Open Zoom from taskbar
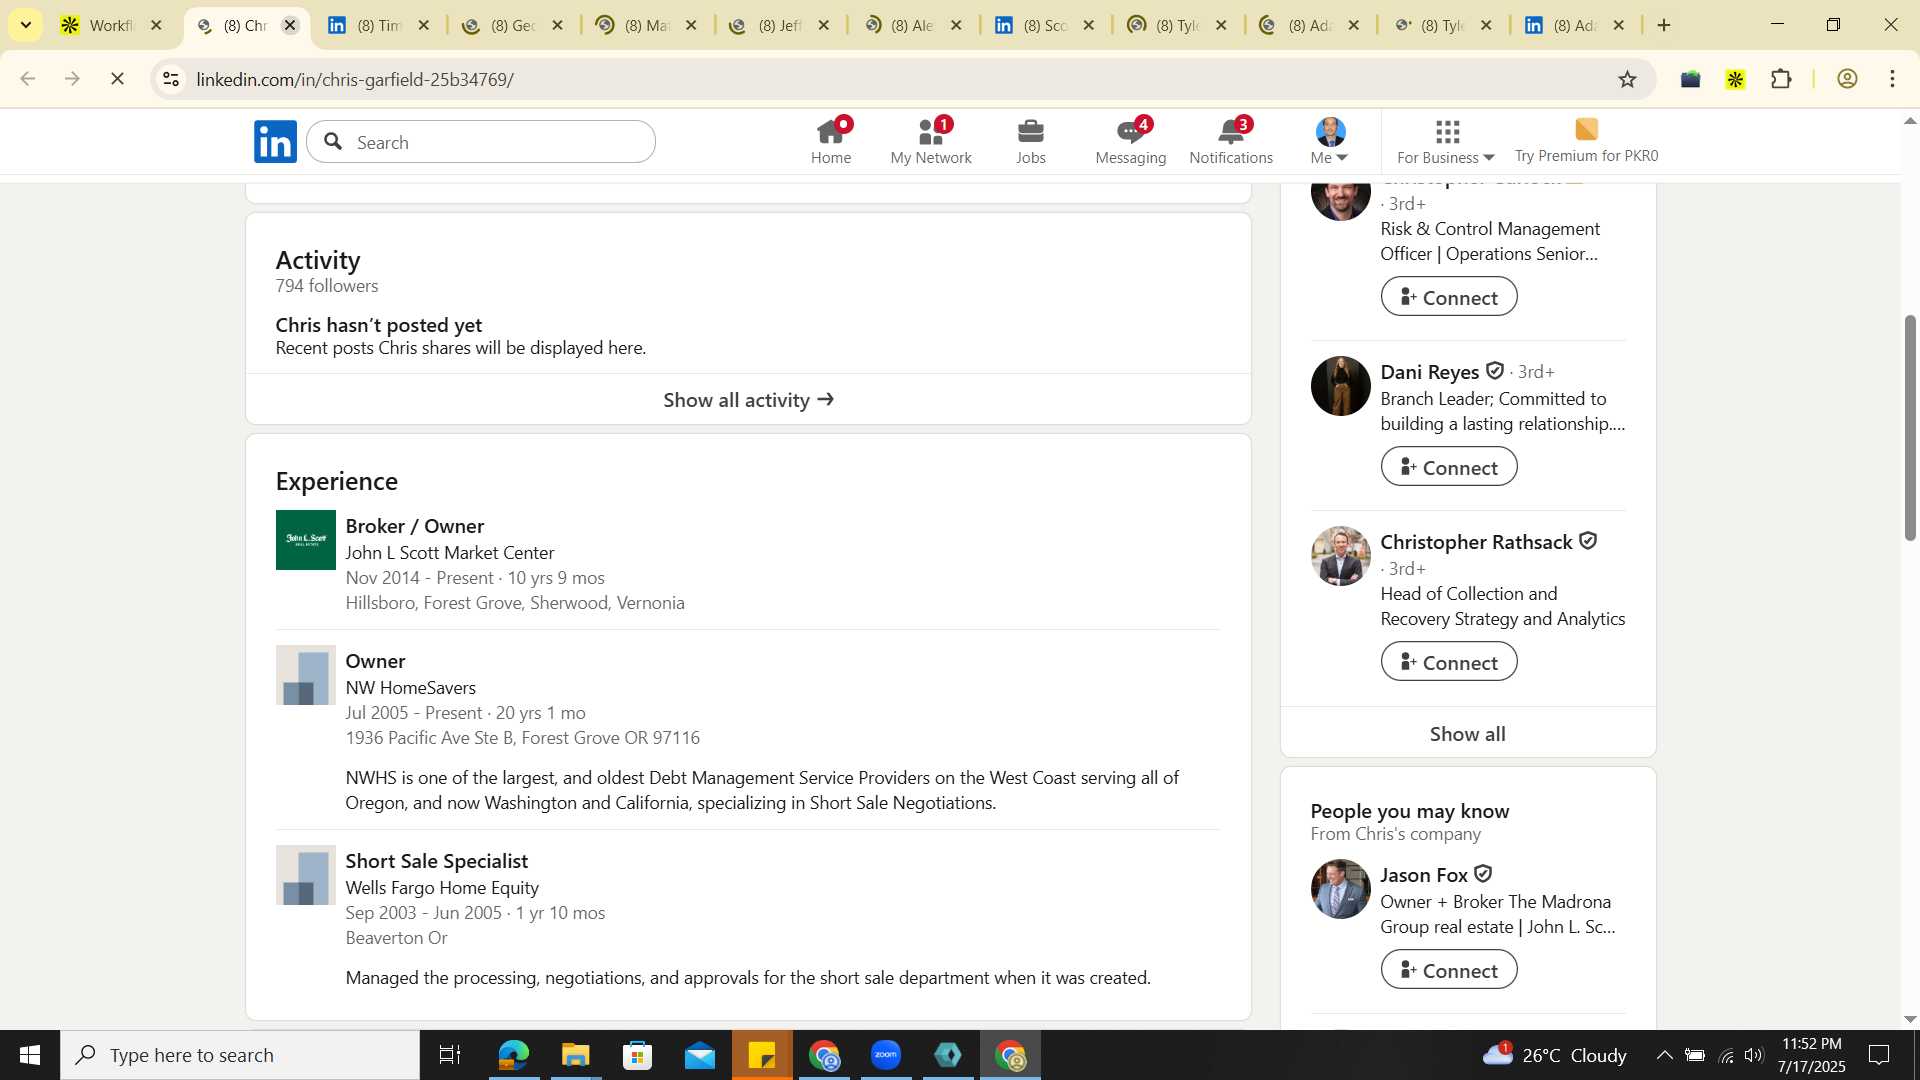Image resolution: width=1920 pixels, height=1080 pixels. (x=886, y=1055)
